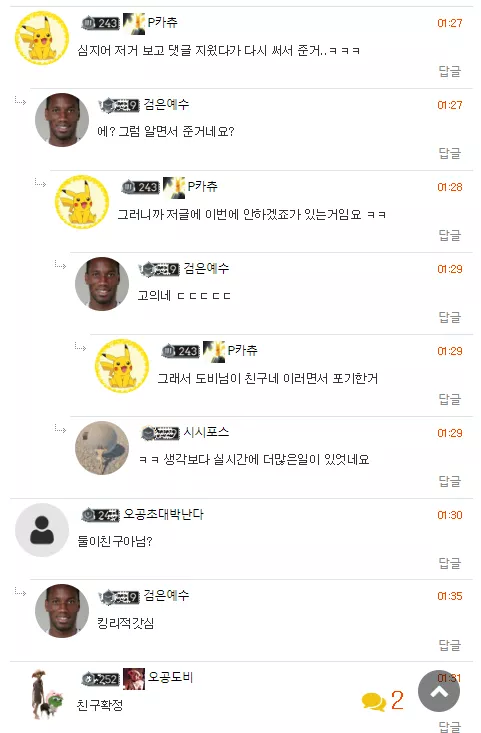Reply to 시시포스's comment via 답글

click(450, 481)
